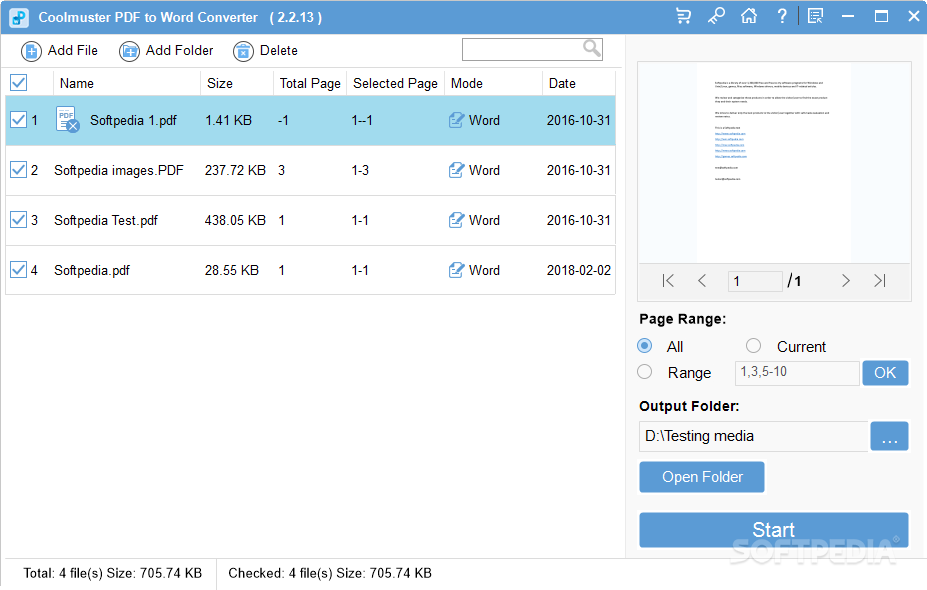Click the Total Page column header
Viewport: 927px width, 590px height.
point(310,83)
